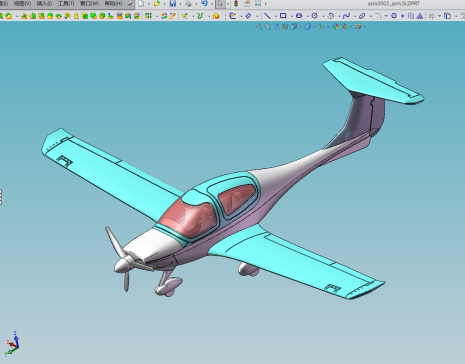
Task: Click the Zoom to Fit magnifier icon
Action: point(259,26)
